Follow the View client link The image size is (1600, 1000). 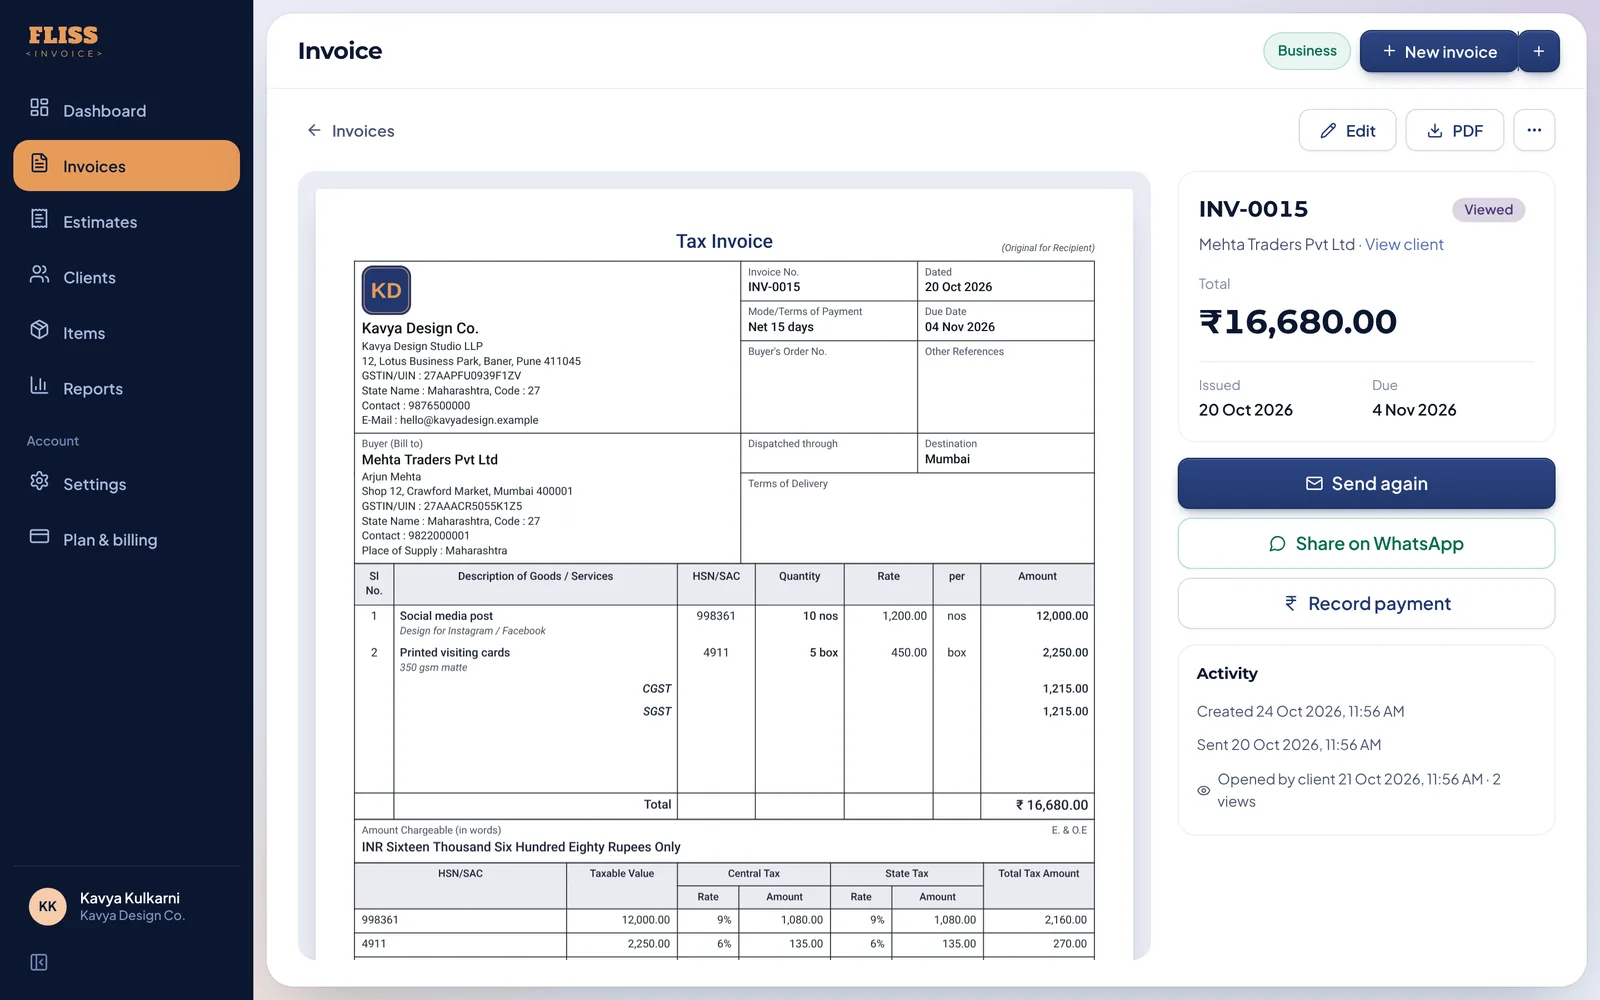click(x=1404, y=244)
